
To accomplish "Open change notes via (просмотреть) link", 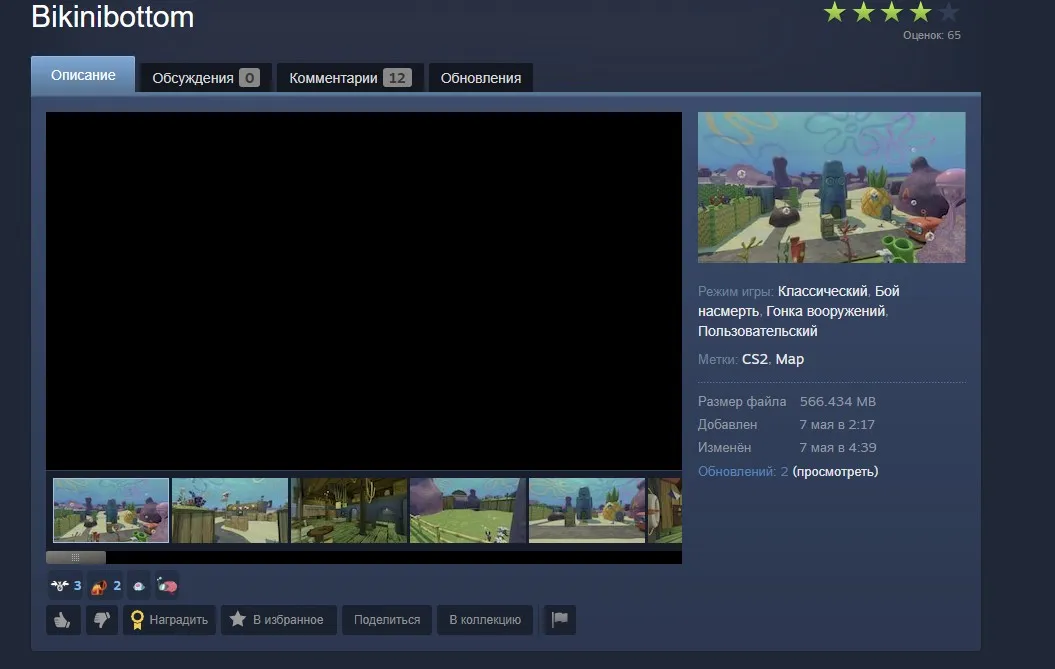I will pyautogui.click(x=835, y=472).
